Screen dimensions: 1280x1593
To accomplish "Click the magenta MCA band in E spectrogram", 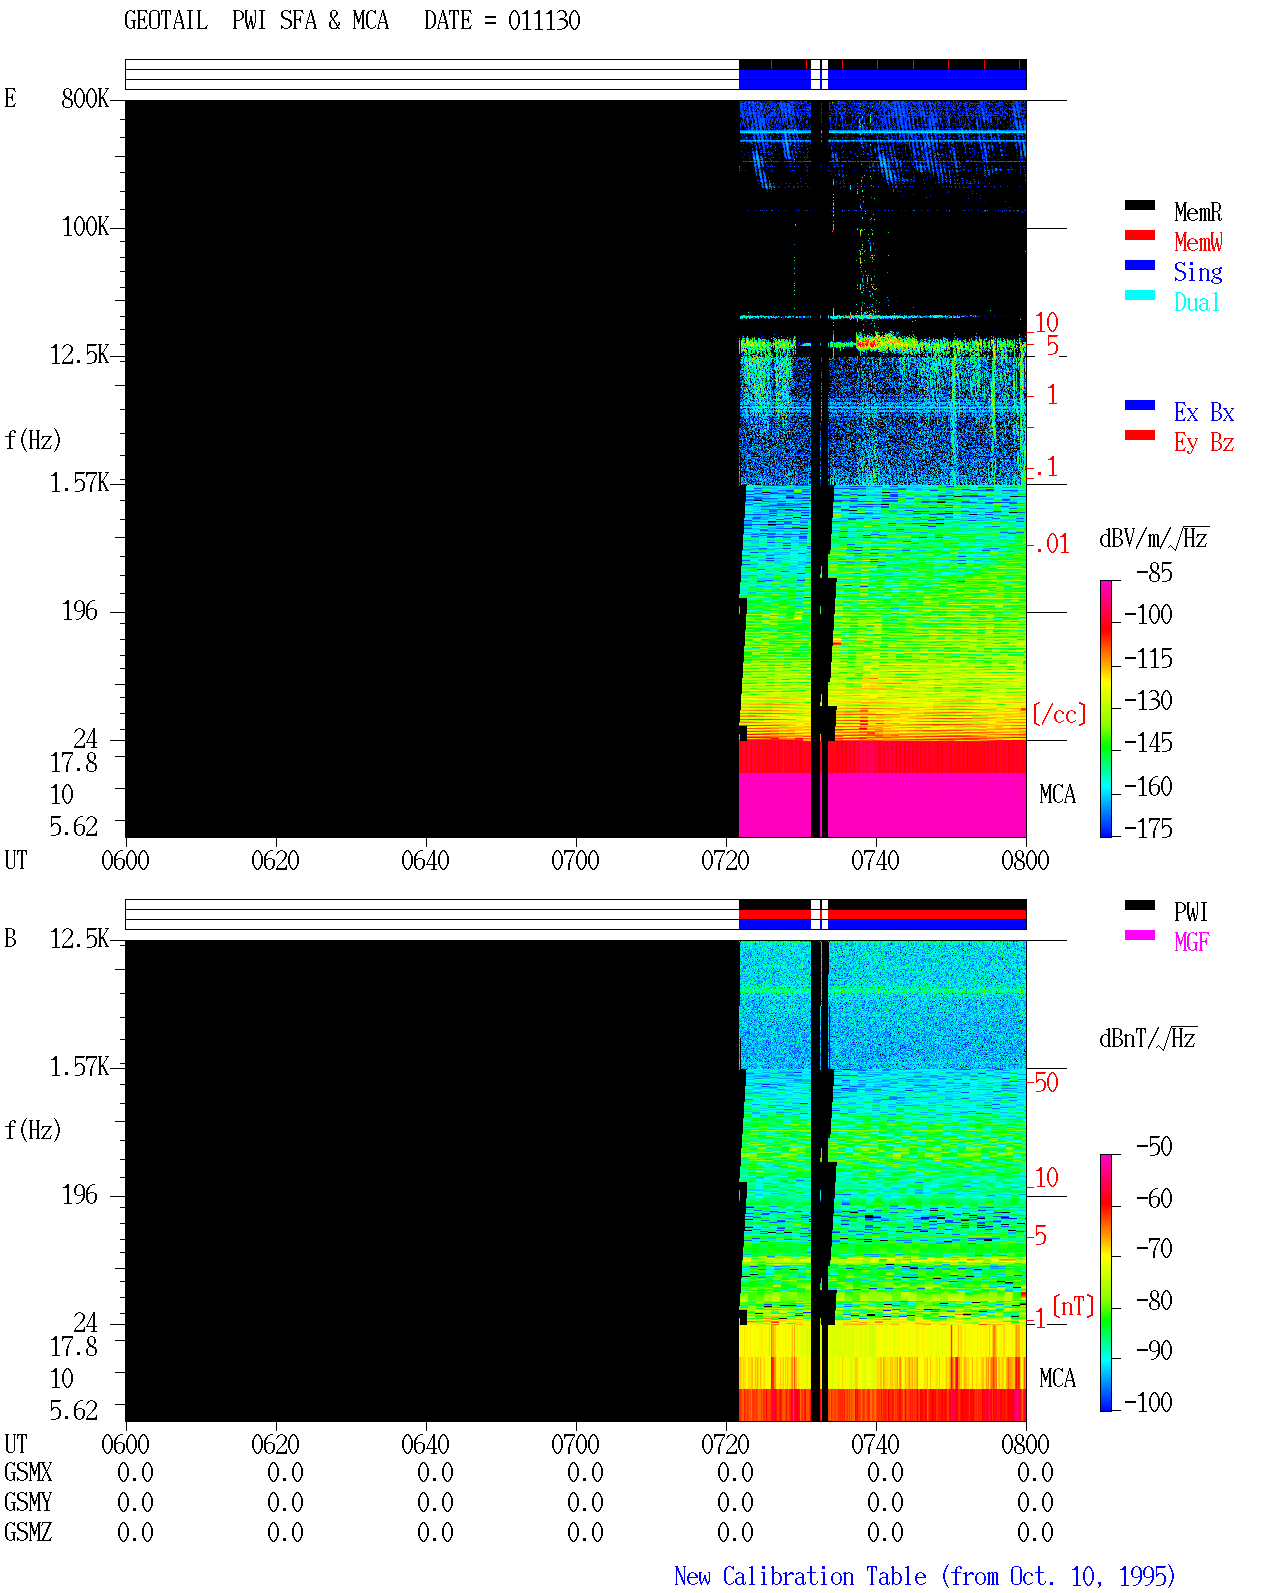I will point(882,805).
